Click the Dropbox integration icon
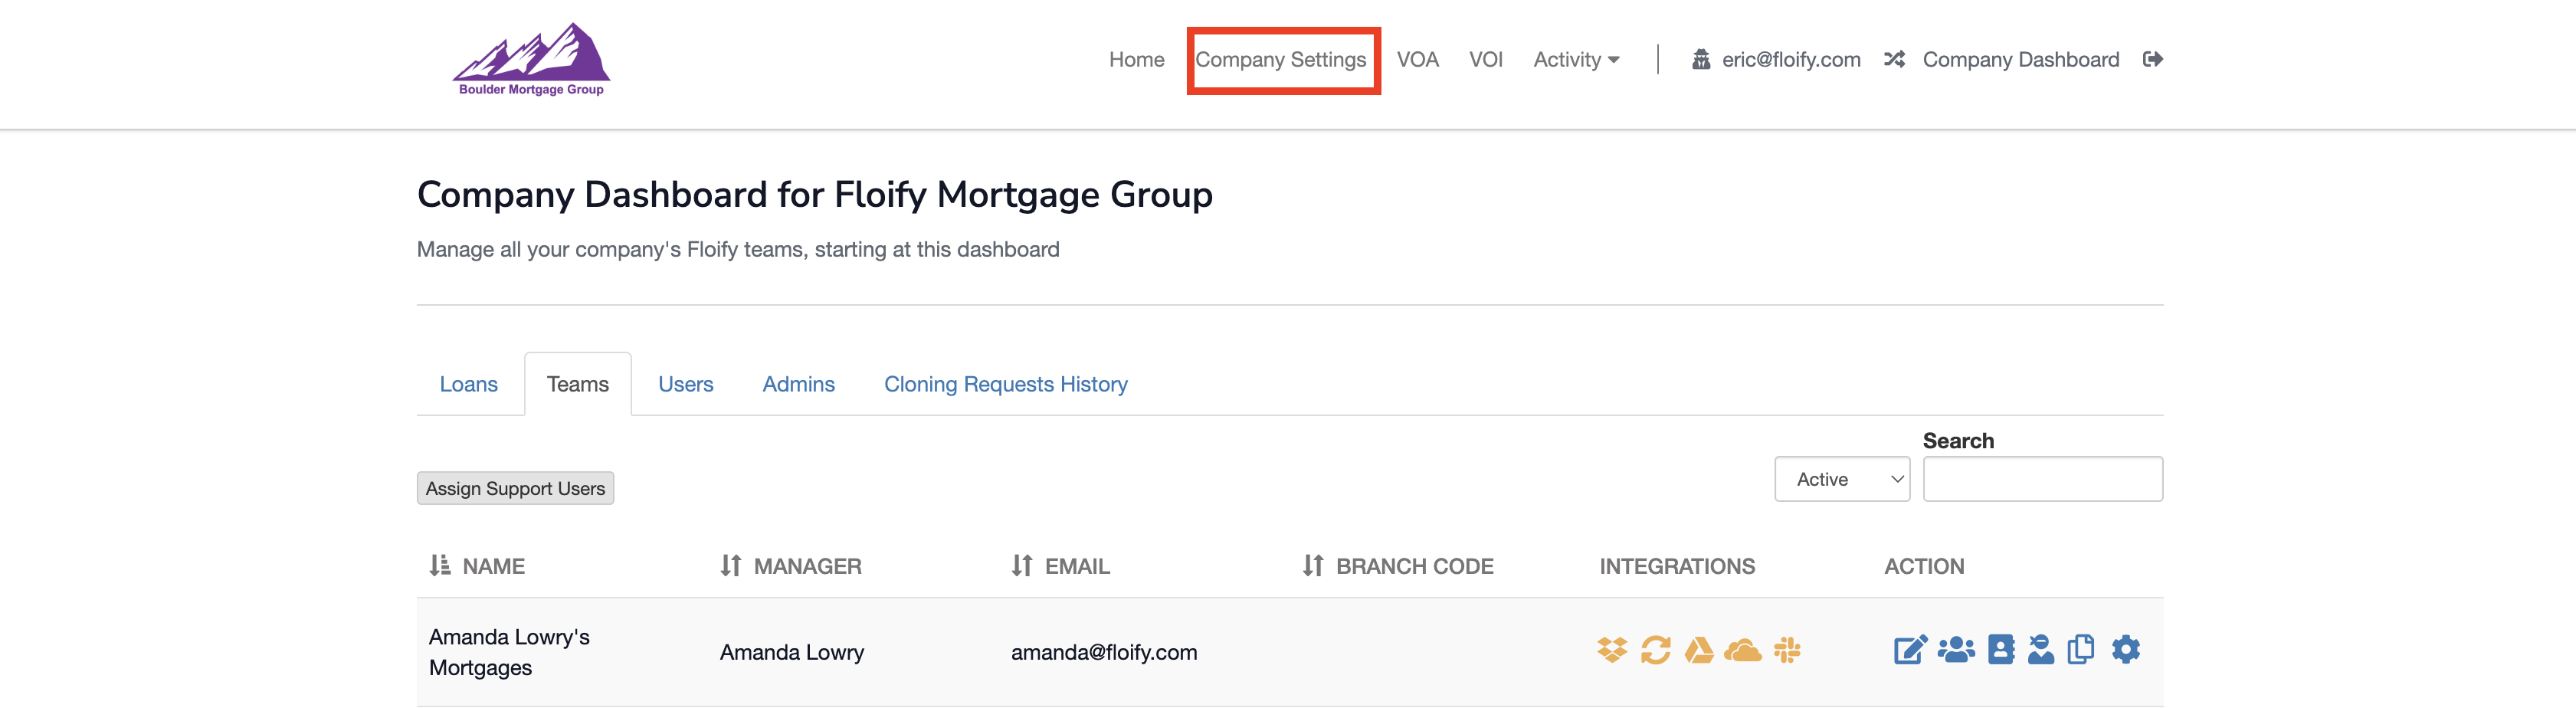 click(x=1612, y=650)
